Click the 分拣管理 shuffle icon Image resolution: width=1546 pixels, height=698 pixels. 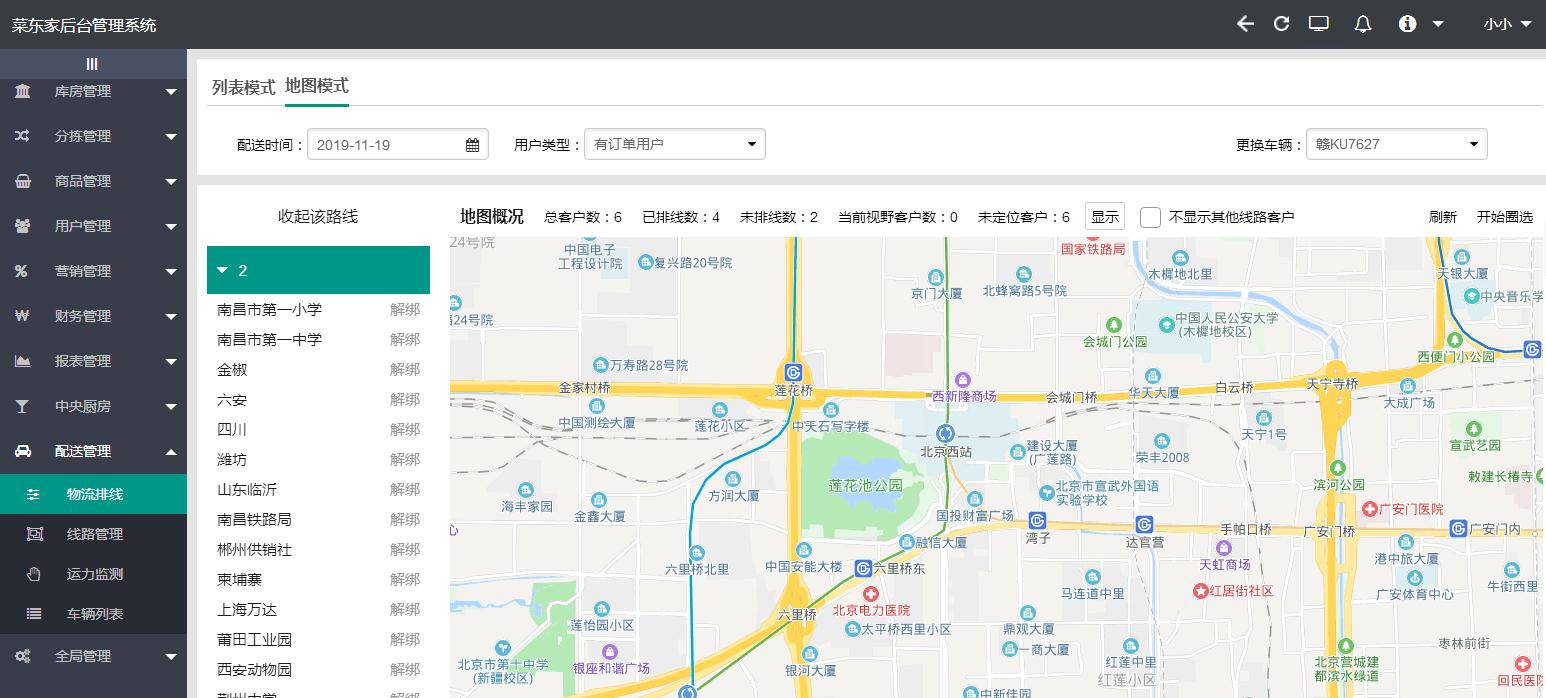click(22, 136)
